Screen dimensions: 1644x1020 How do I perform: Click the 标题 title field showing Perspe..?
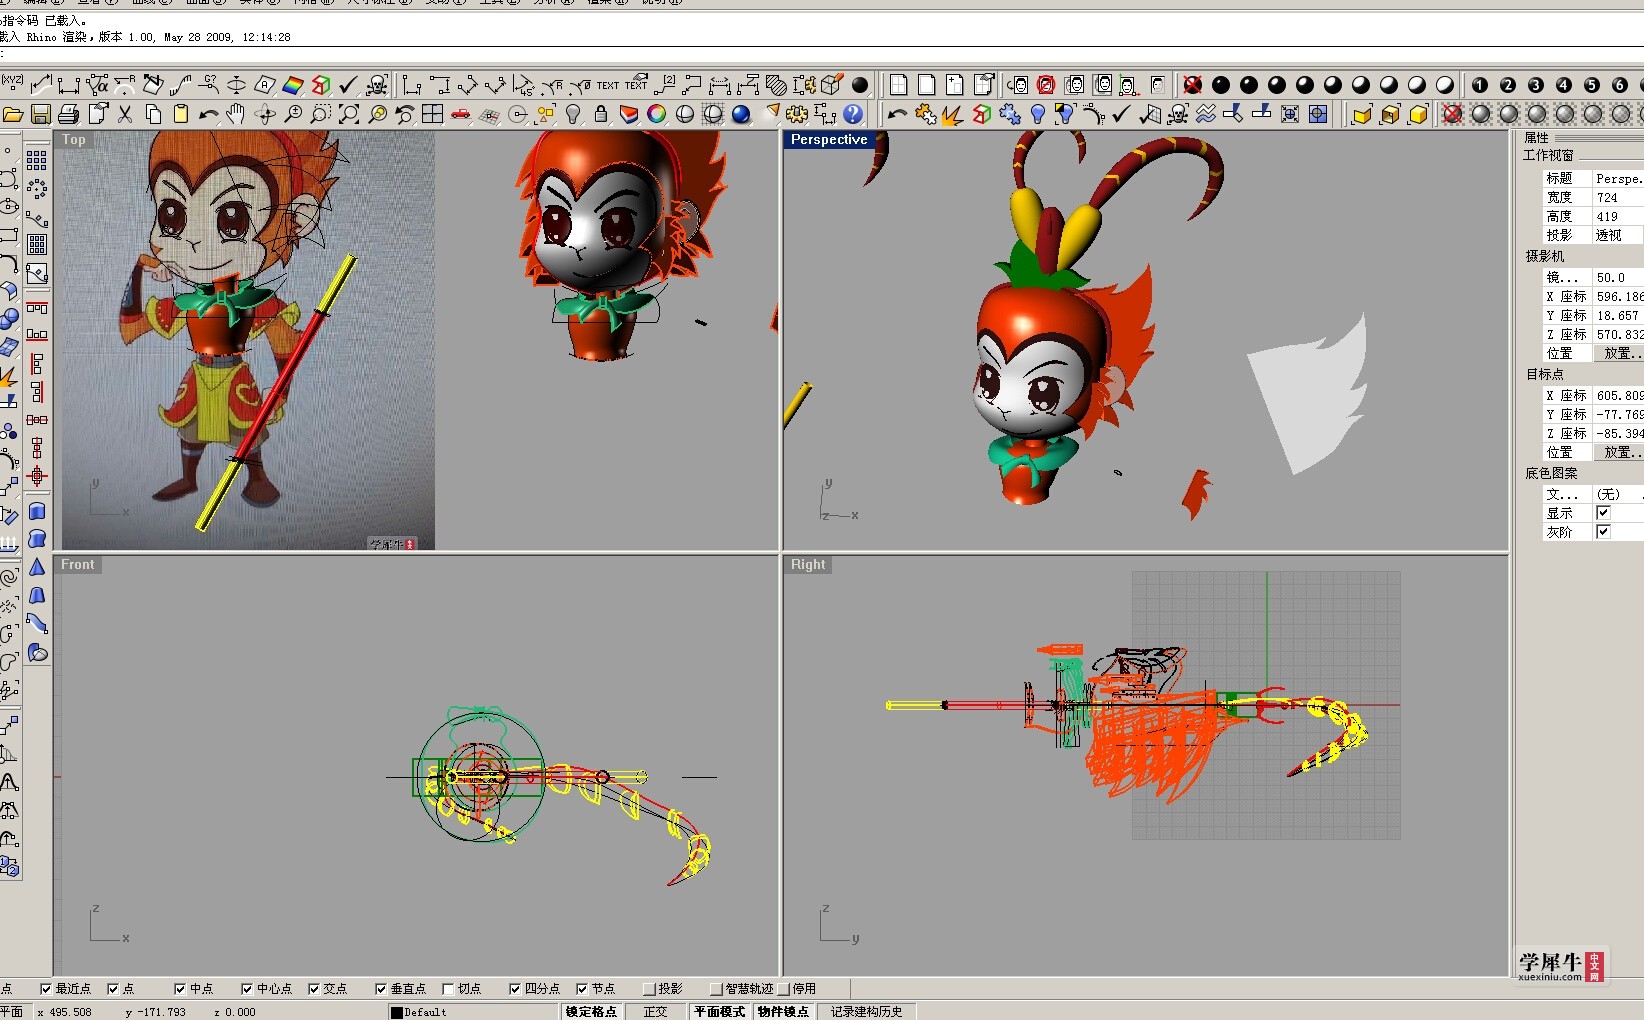point(1617,178)
